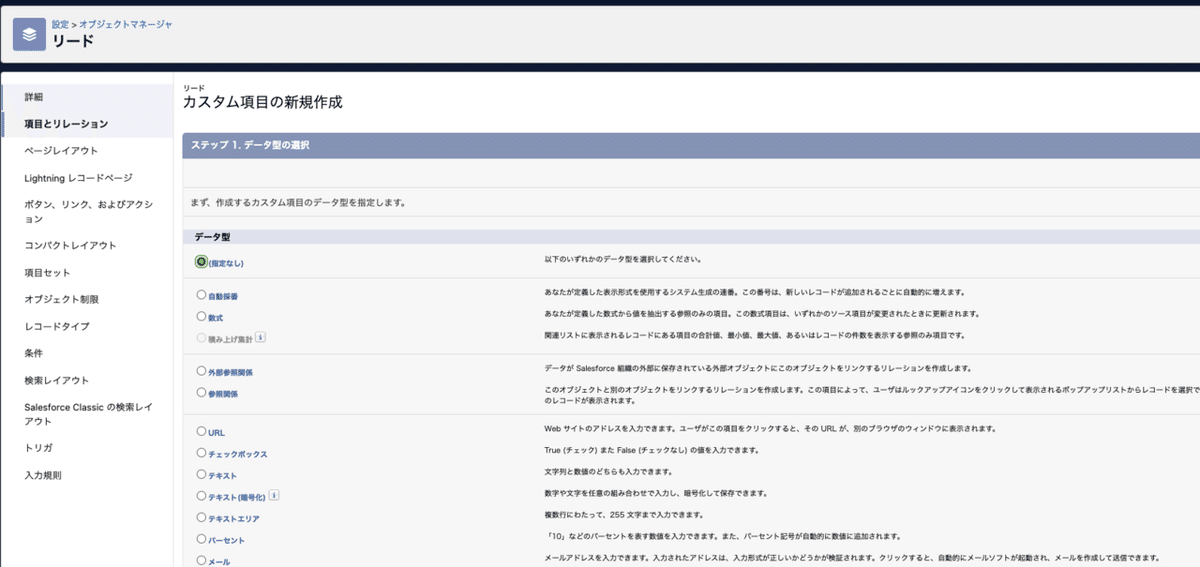
Task: Click the description text for 自動採番
Action: click(754, 292)
